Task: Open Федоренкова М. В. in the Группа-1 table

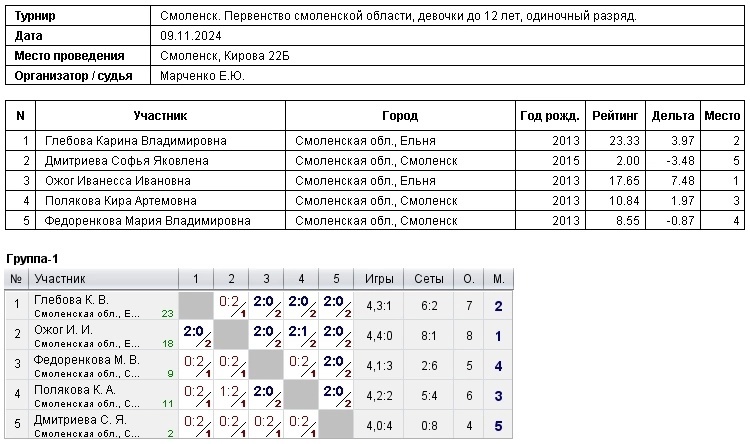Action: tap(86, 359)
